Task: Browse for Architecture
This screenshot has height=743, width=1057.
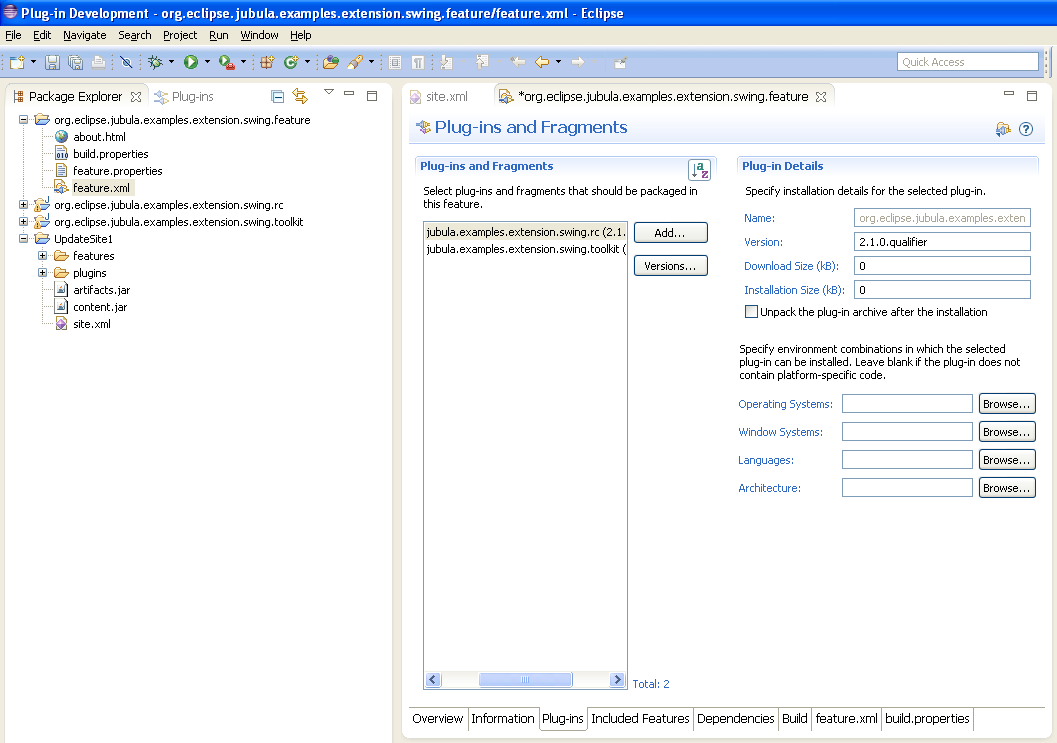Action: [1007, 487]
